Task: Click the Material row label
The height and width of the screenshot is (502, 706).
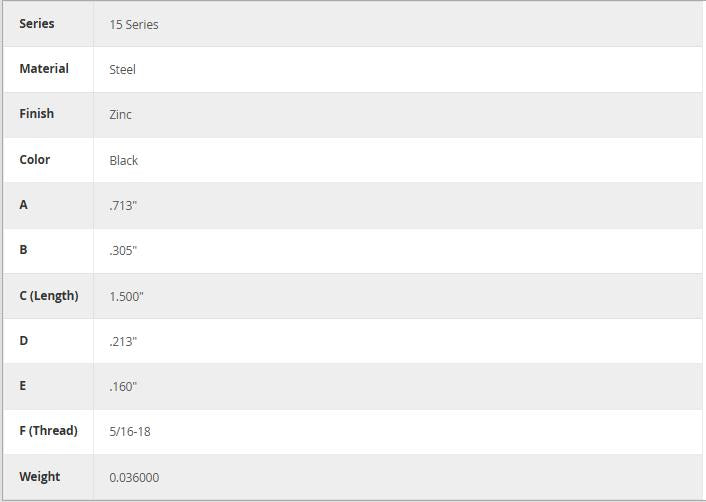Action: point(44,68)
